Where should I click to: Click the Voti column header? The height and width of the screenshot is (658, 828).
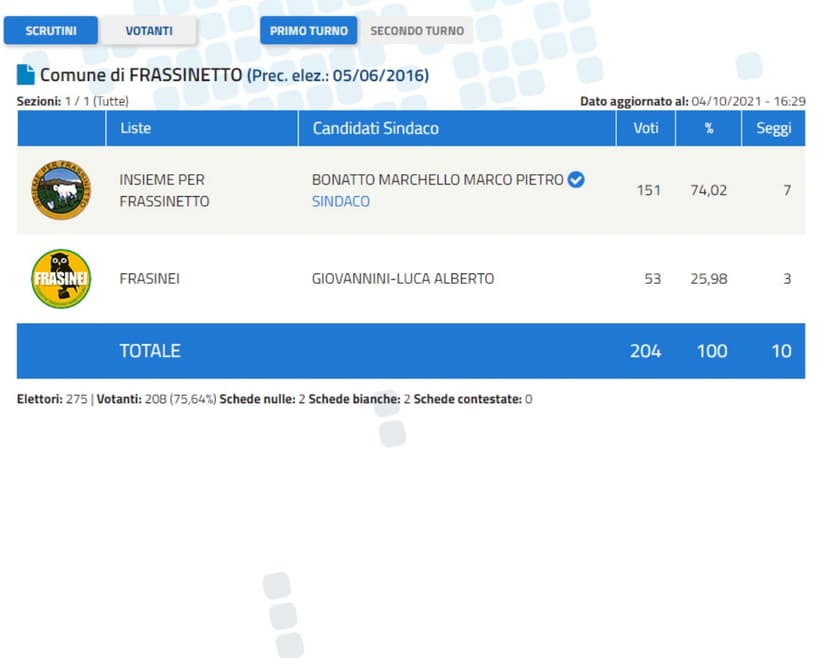645,128
